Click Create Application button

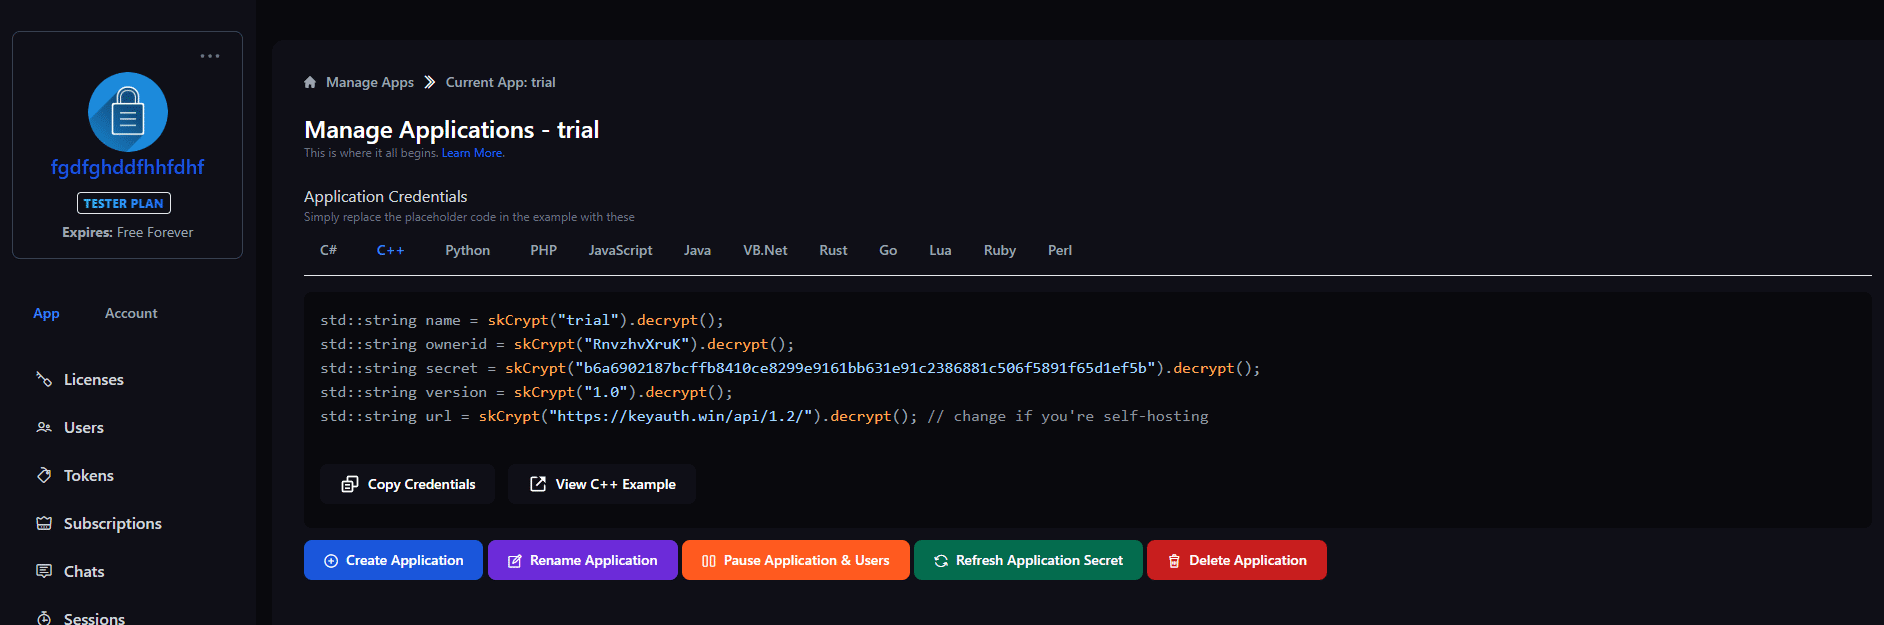click(x=393, y=560)
